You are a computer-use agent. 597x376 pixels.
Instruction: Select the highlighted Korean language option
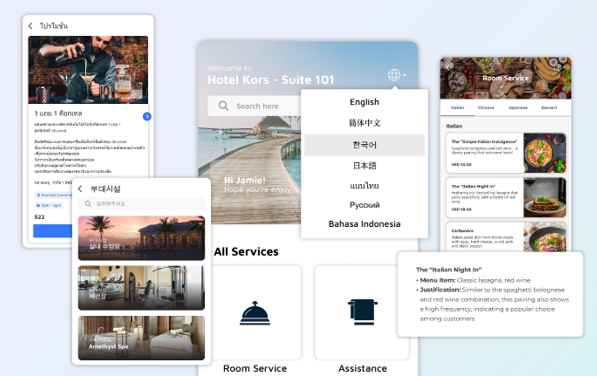click(x=364, y=145)
